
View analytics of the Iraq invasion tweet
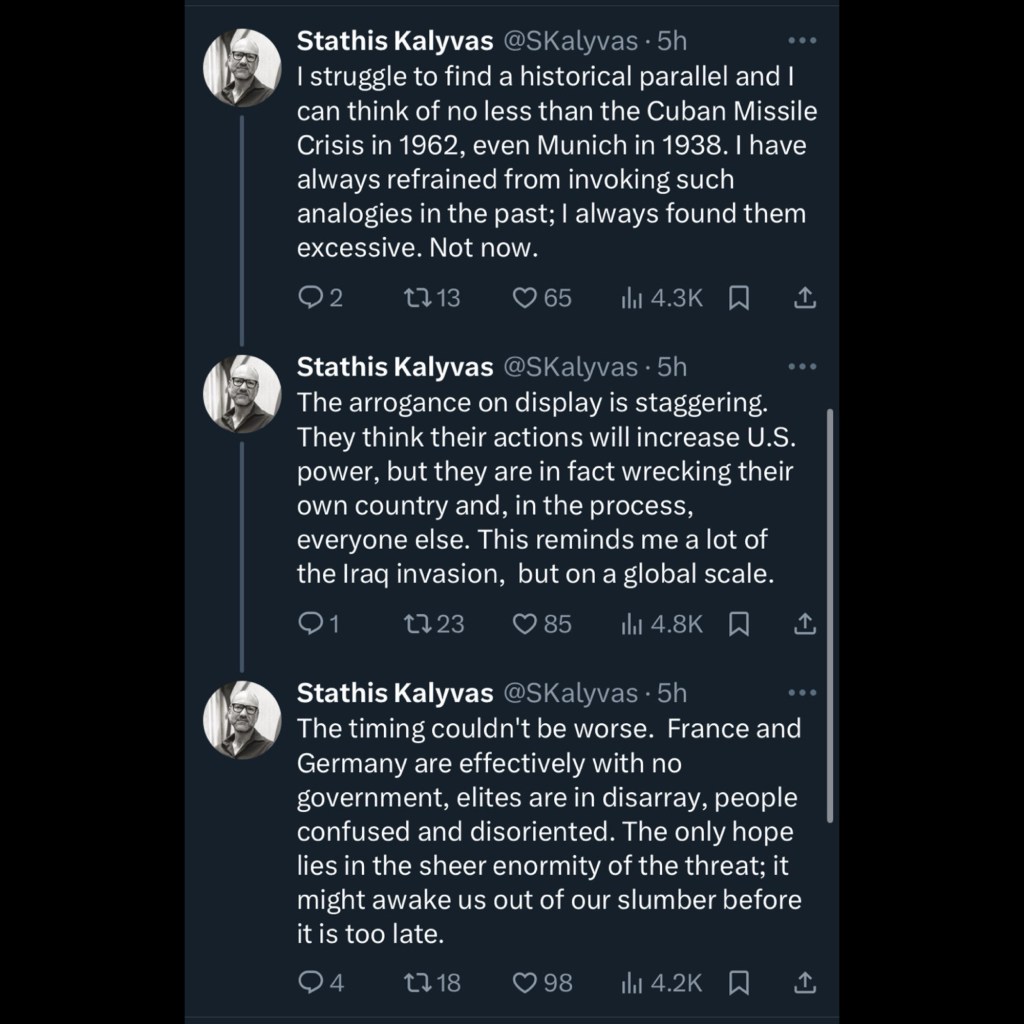click(632, 624)
